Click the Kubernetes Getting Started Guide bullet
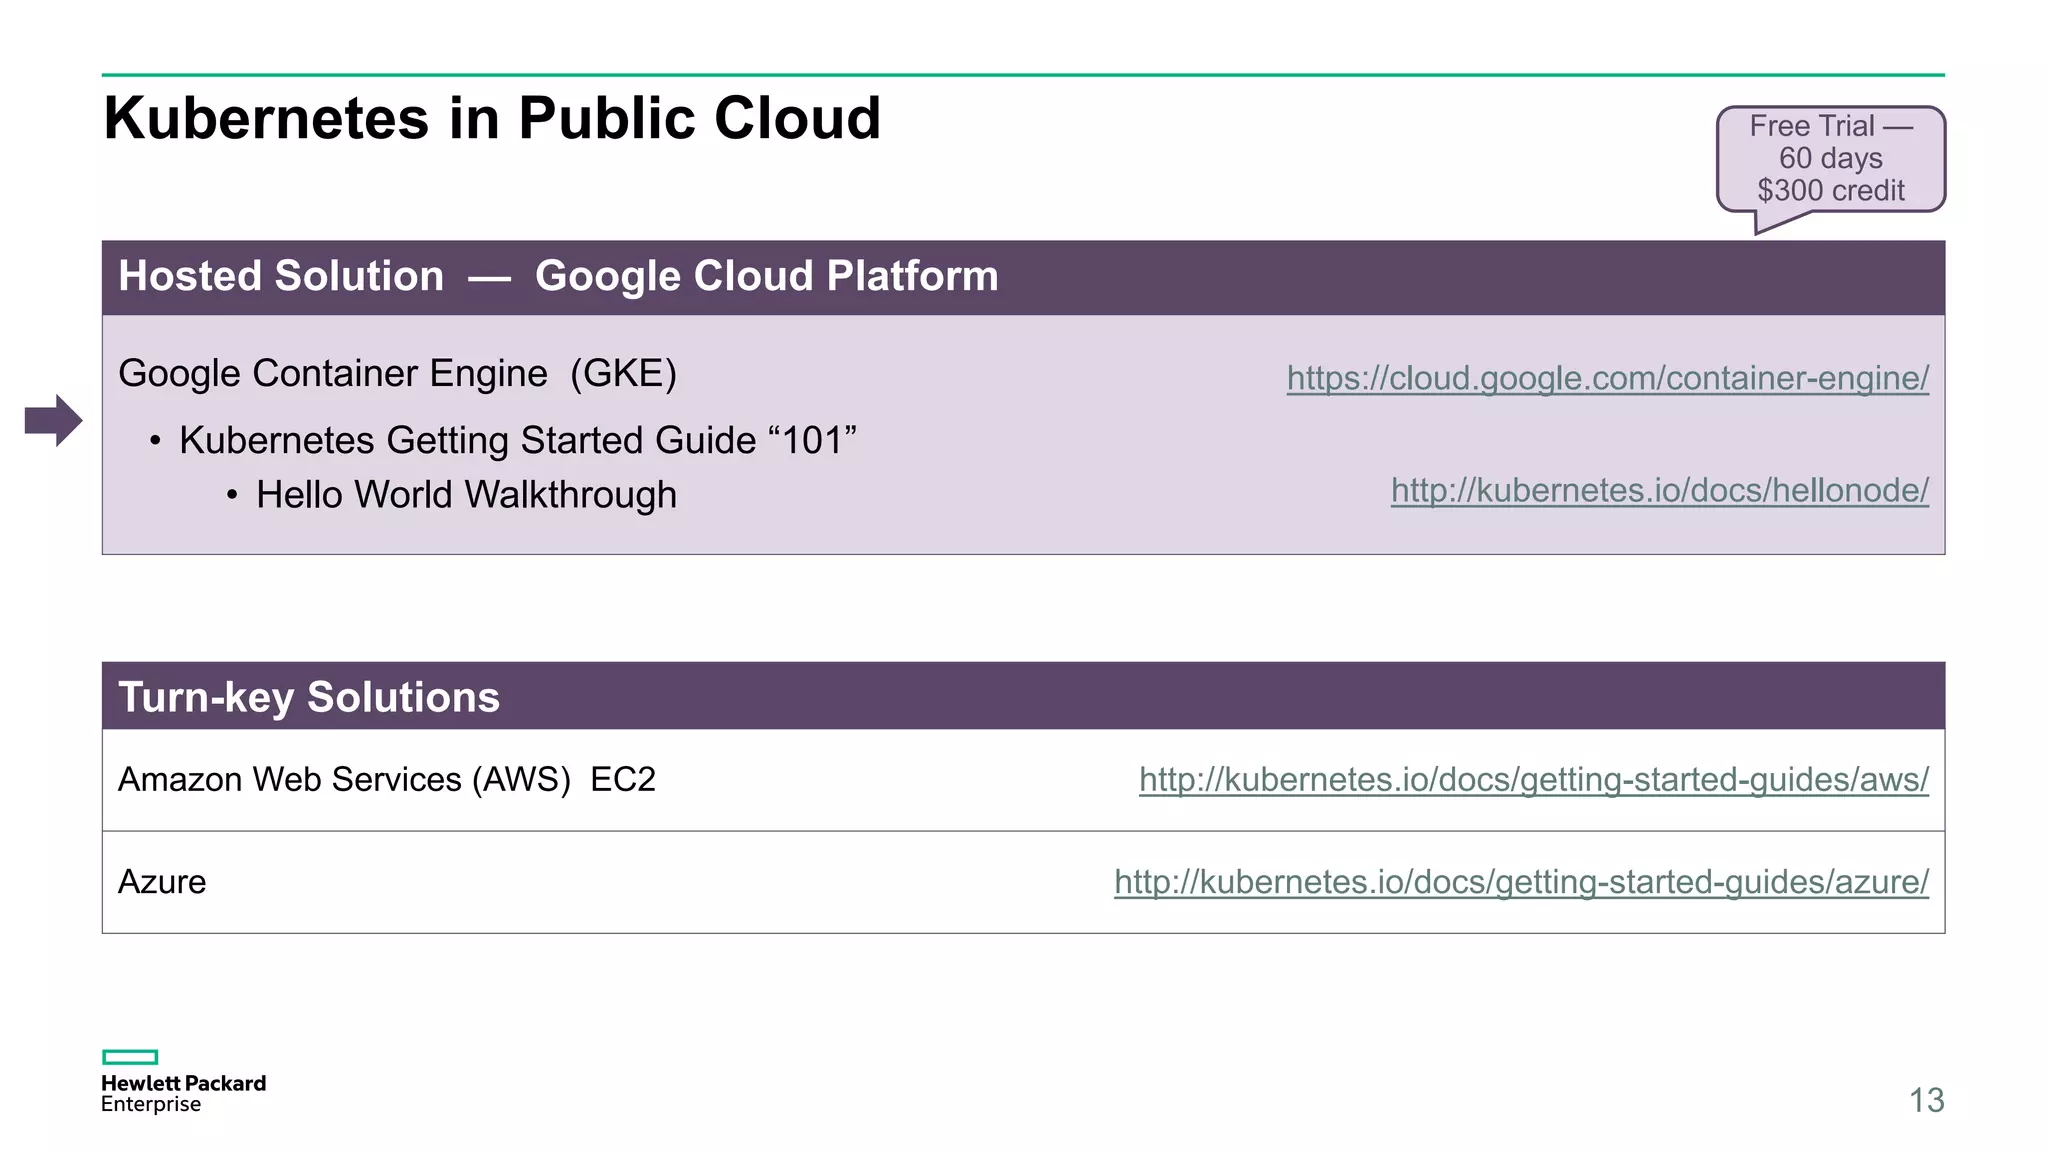2048x1152 pixels. point(518,440)
